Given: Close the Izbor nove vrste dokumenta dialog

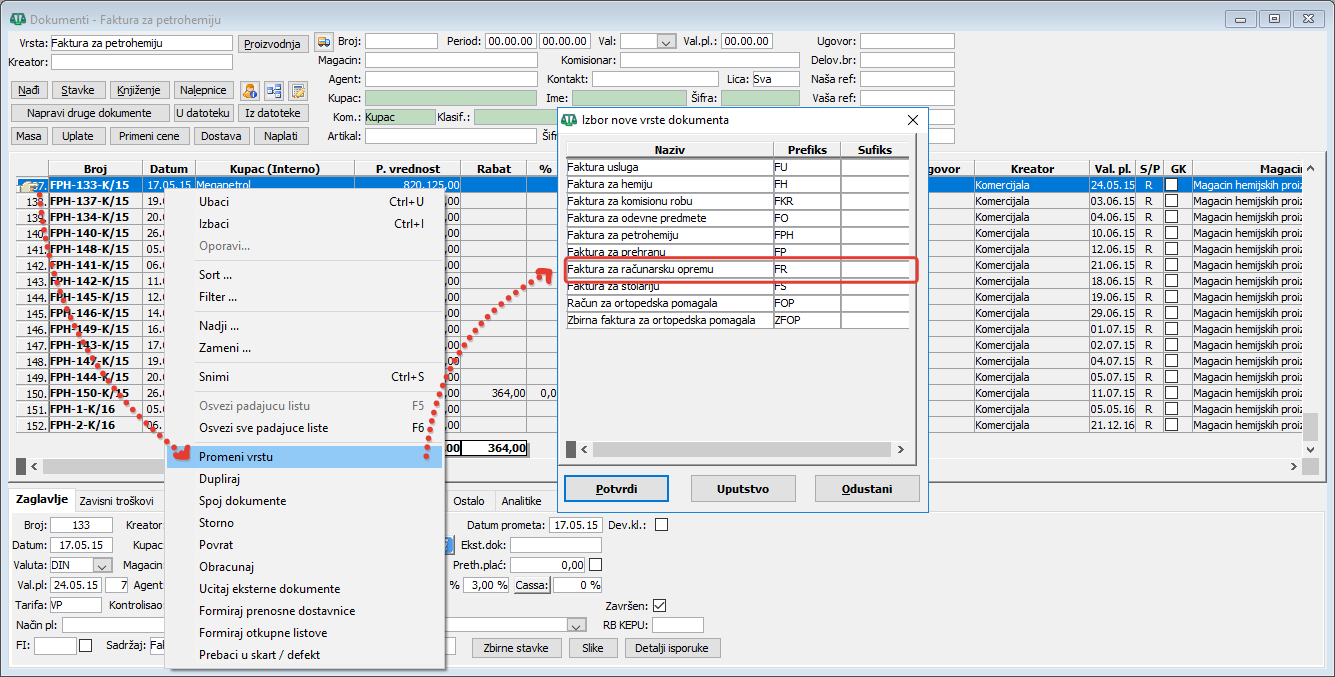Looking at the screenshot, I should pyautogui.click(x=912, y=120).
